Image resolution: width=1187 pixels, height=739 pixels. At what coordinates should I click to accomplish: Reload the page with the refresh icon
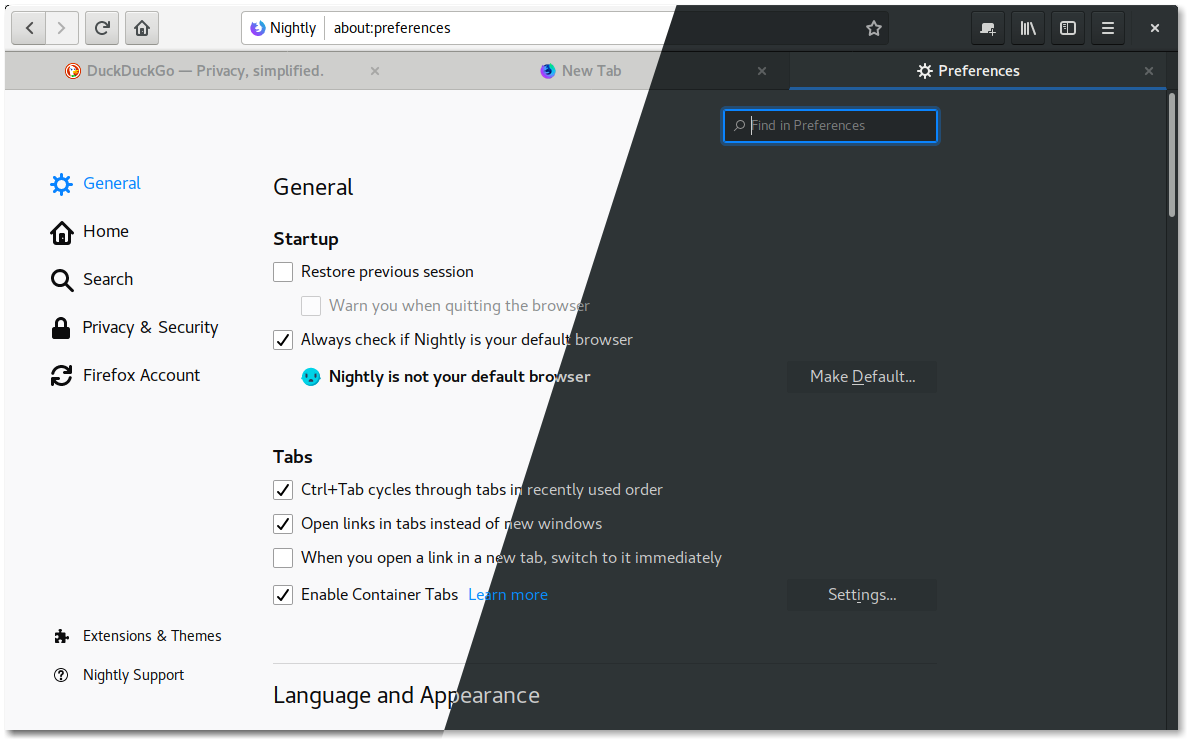click(101, 28)
